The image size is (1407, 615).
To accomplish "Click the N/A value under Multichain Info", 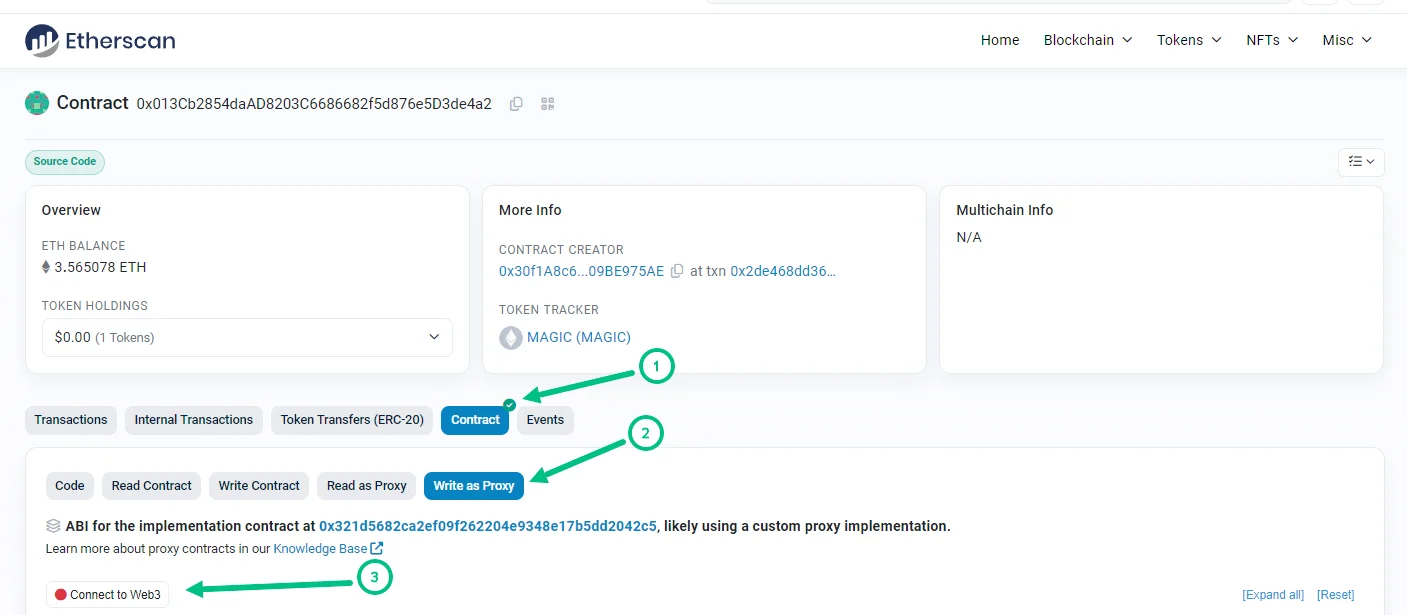I will coord(969,238).
